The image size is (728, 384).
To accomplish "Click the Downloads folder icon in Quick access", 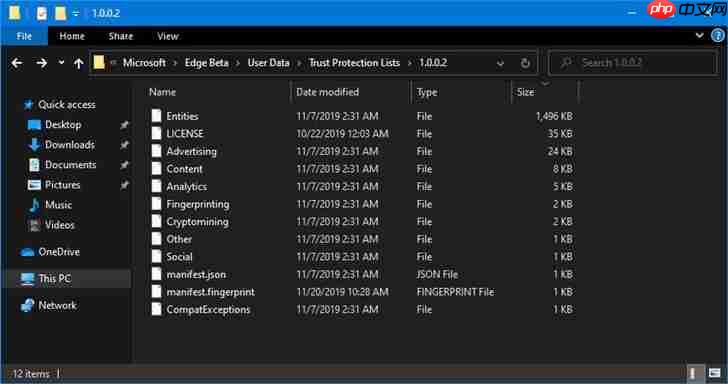I will coord(34,145).
